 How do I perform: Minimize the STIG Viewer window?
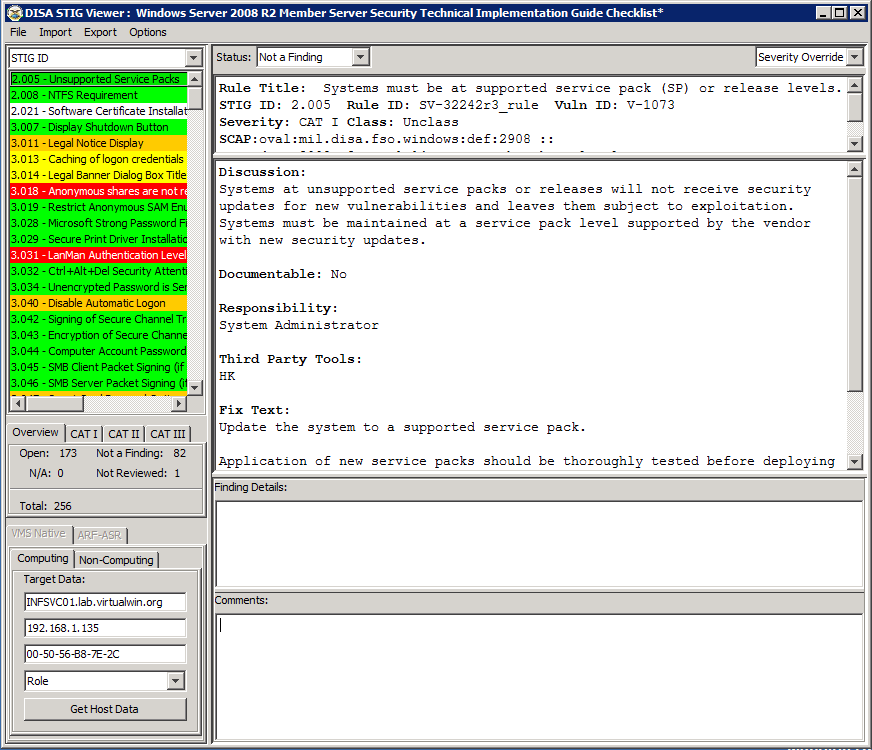pyautogui.click(x=824, y=13)
